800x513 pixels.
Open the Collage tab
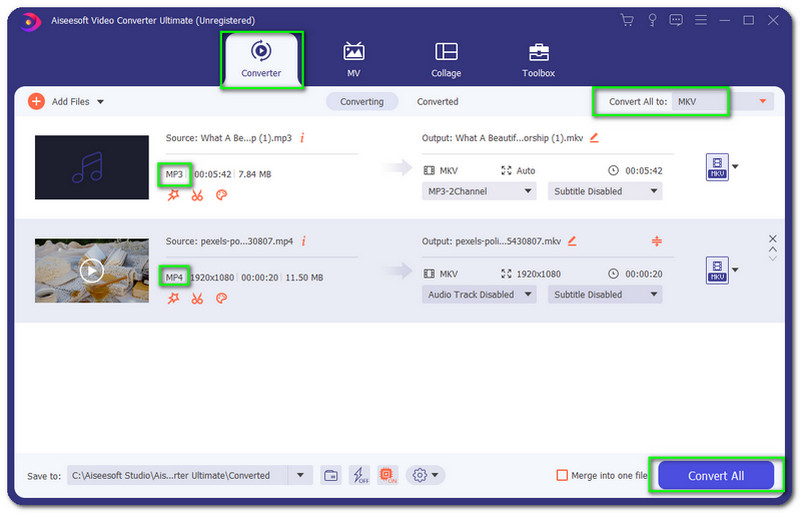(446, 60)
